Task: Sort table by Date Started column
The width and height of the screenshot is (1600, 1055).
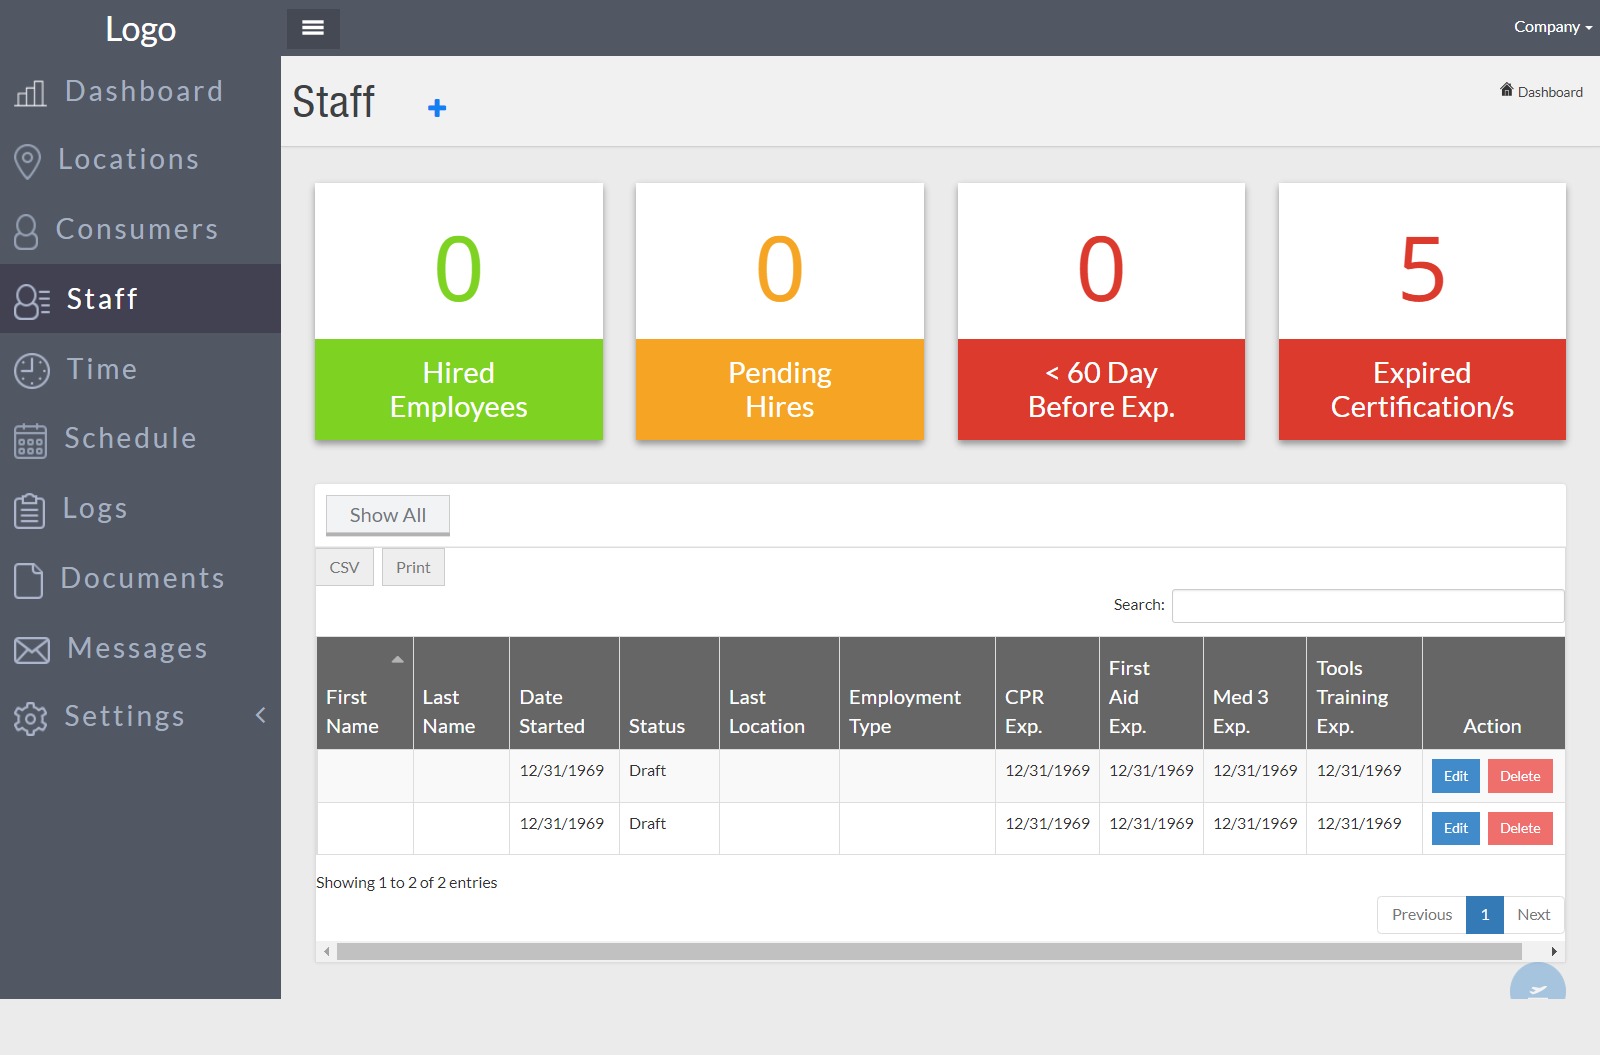Action: pos(564,693)
